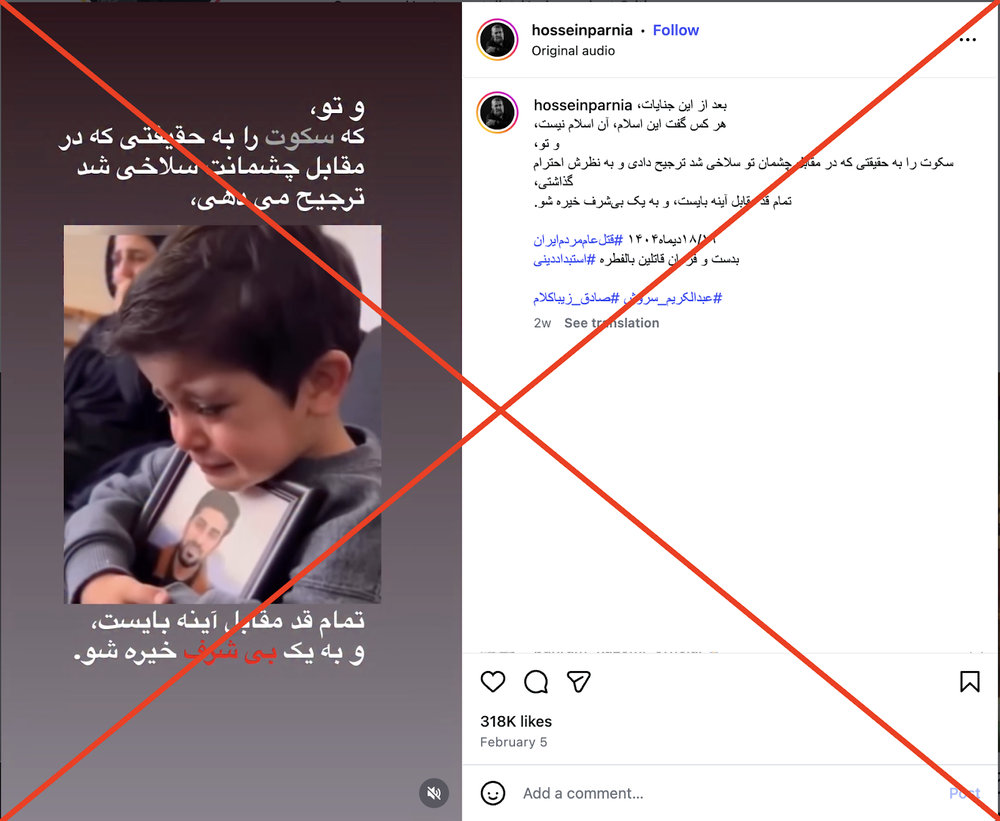Open hosseinparnia profile picture in header
Screen dimensions: 1000x821
tap(497, 40)
